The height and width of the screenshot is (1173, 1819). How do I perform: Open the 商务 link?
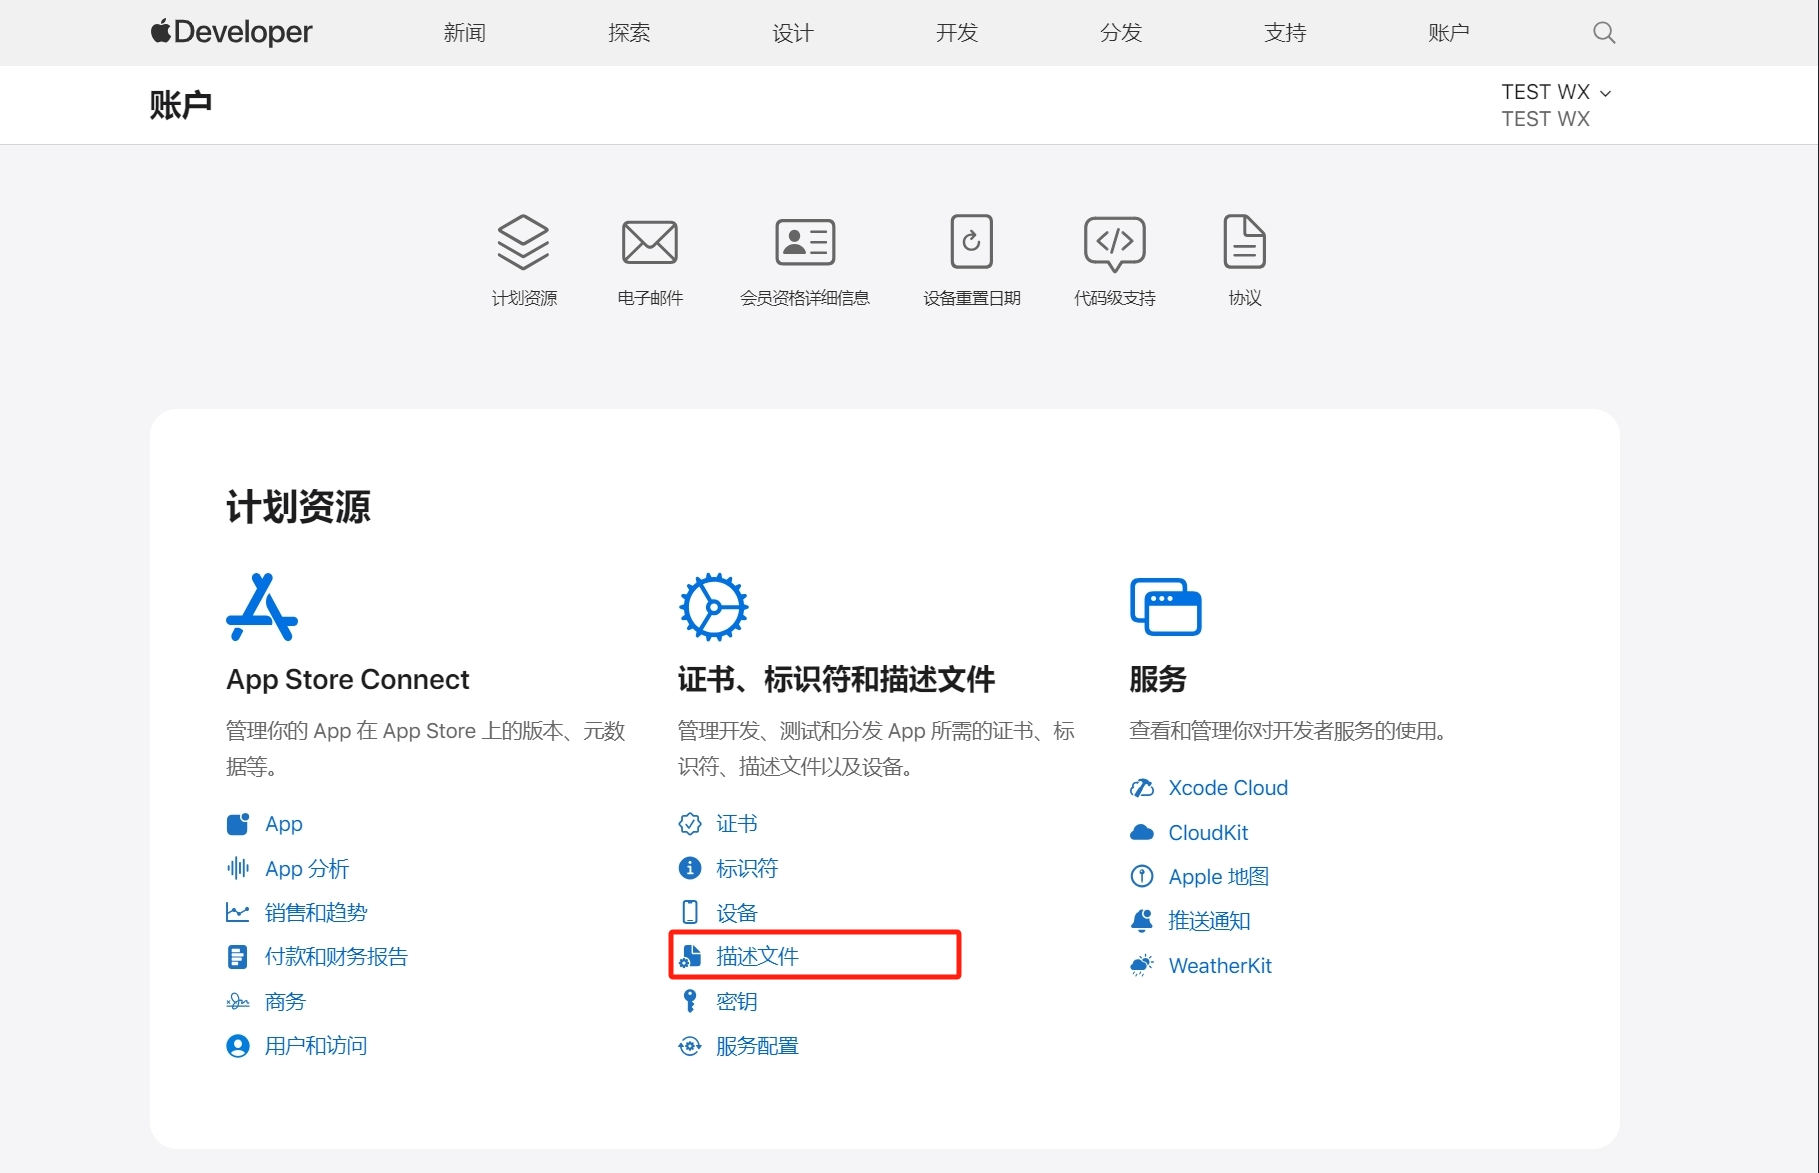click(x=285, y=1001)
